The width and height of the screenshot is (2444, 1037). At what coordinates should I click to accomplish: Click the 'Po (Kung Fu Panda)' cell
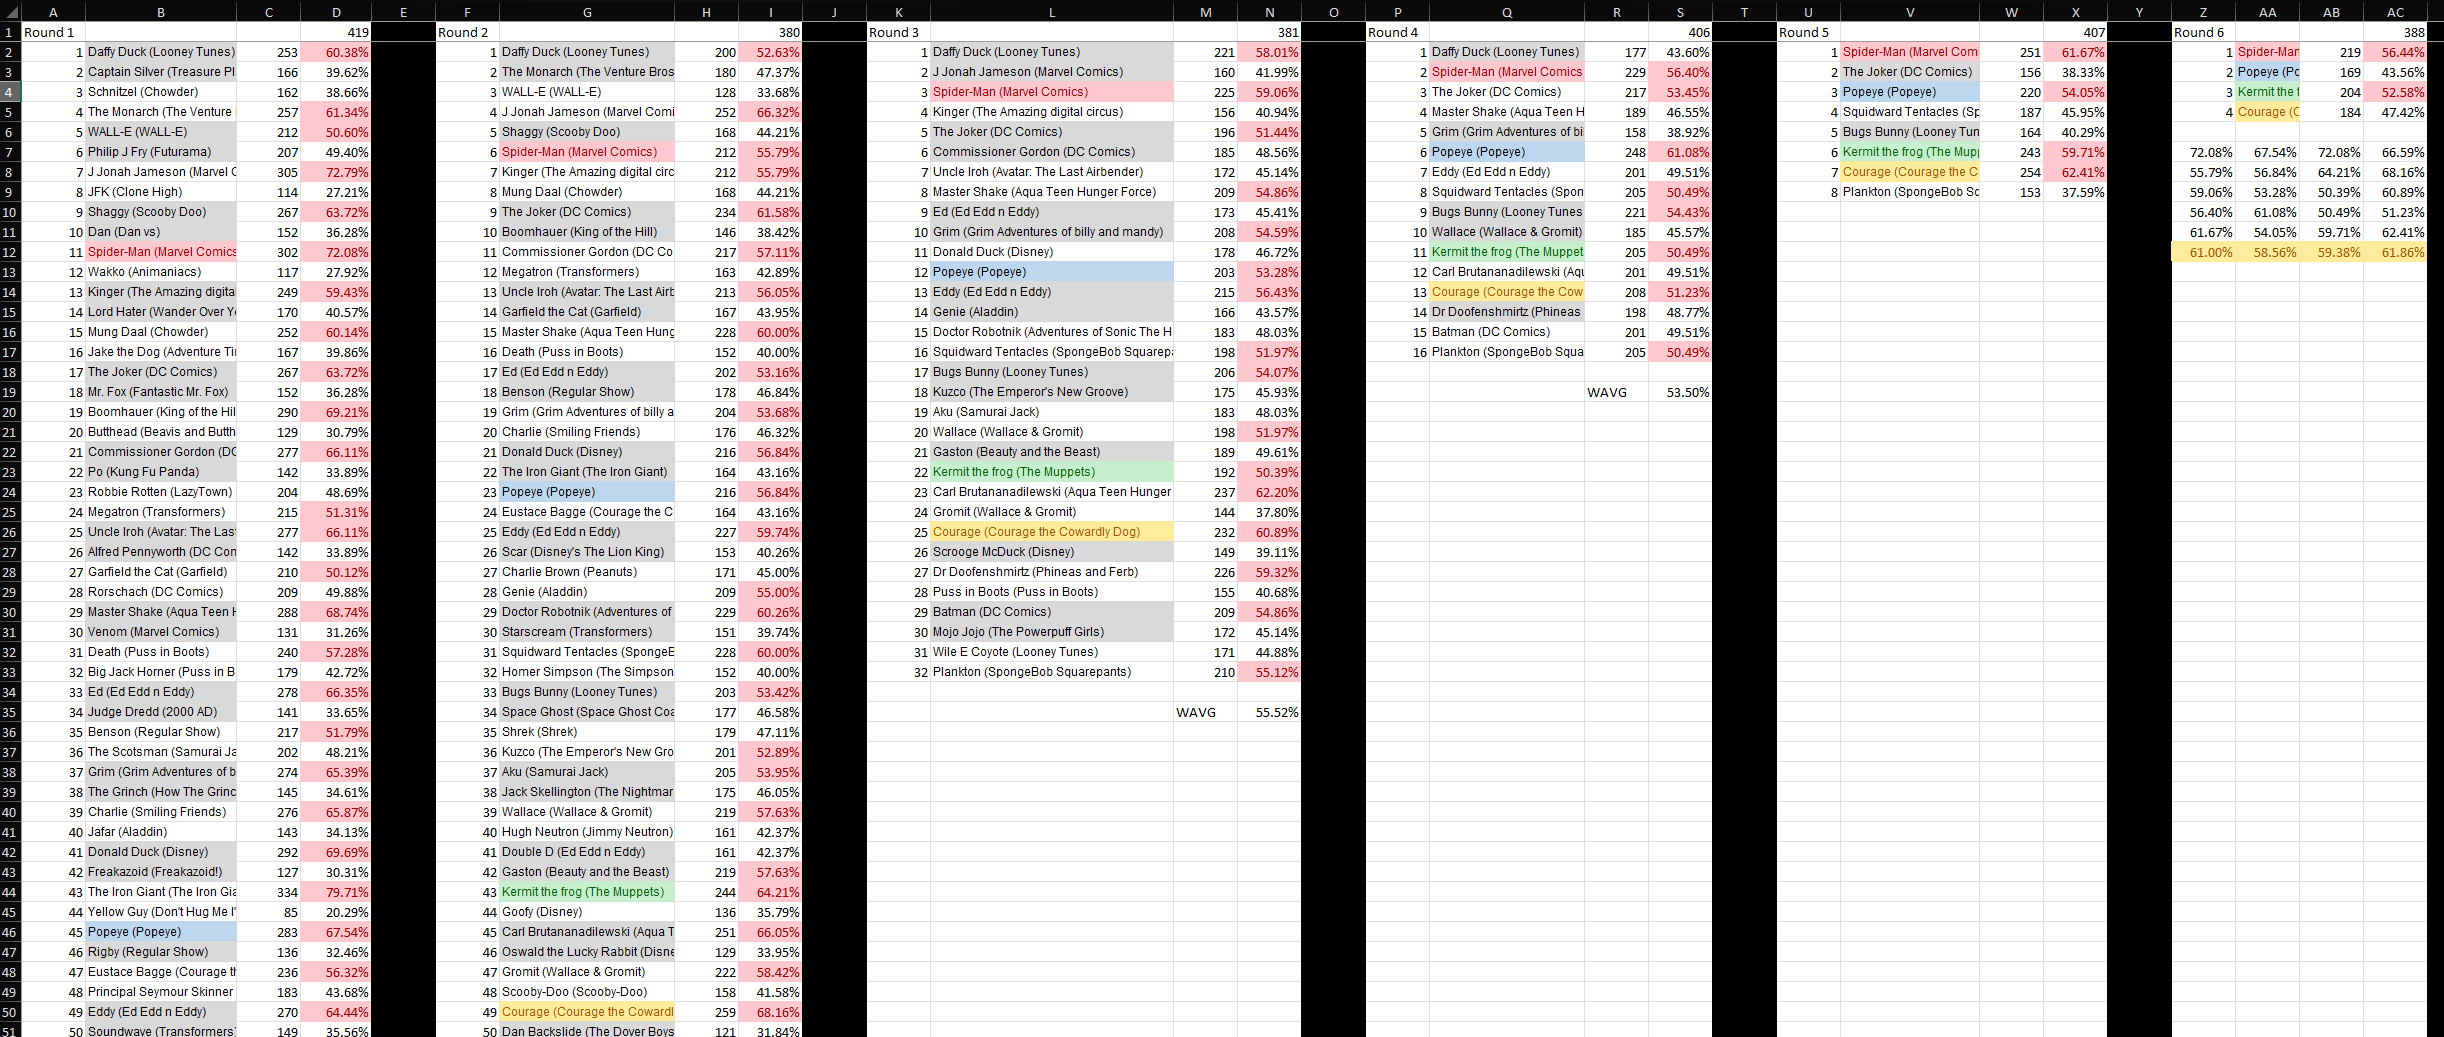(x=161, y=472)
